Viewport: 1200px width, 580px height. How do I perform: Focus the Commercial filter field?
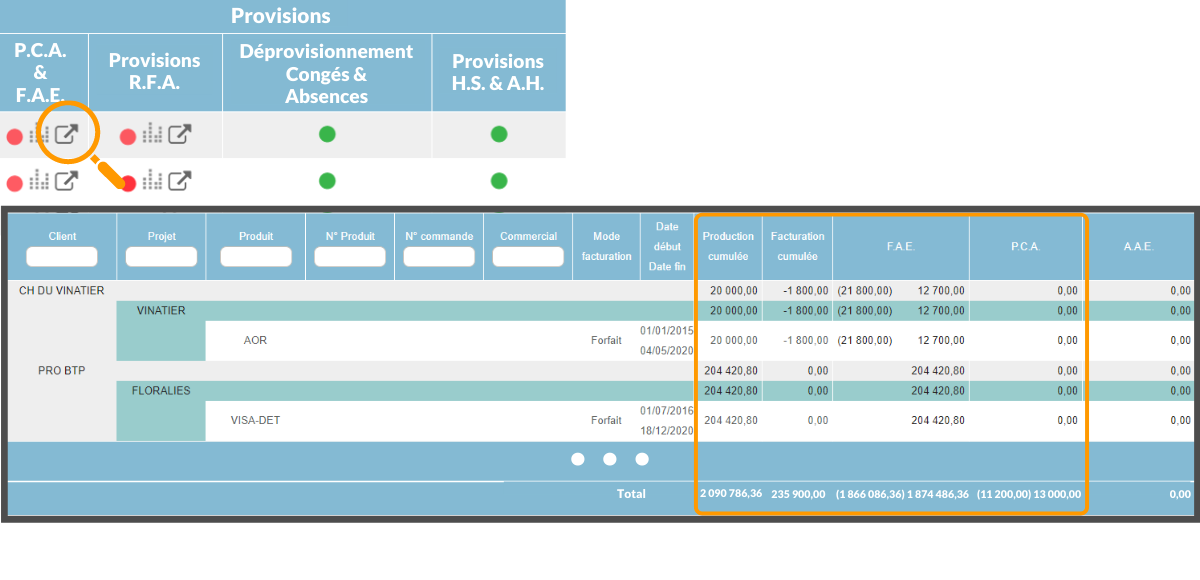click(x=528, y=257)
